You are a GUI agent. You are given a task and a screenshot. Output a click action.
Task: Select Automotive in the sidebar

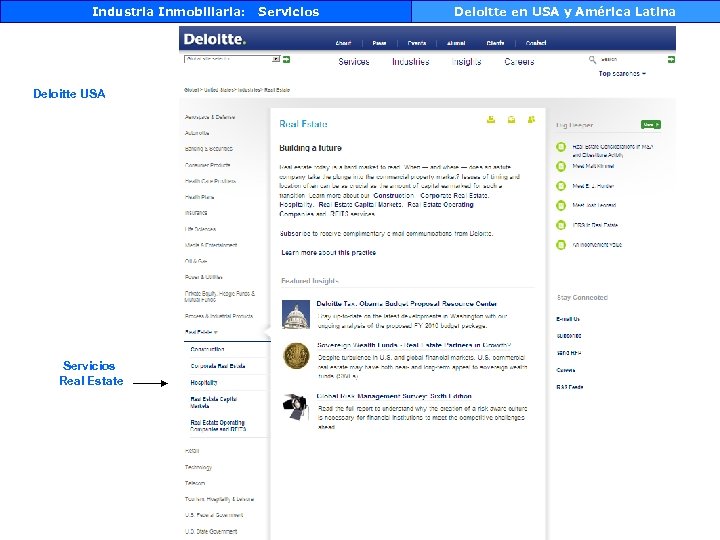197,133
